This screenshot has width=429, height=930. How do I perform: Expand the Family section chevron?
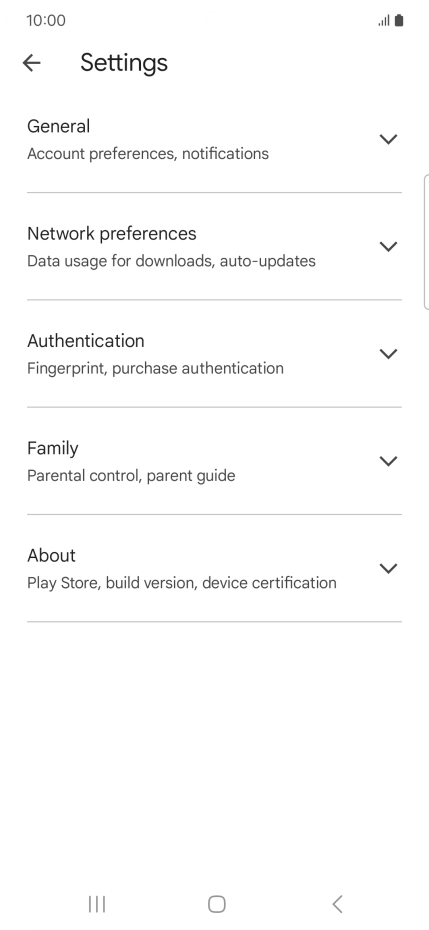(388, 461)
